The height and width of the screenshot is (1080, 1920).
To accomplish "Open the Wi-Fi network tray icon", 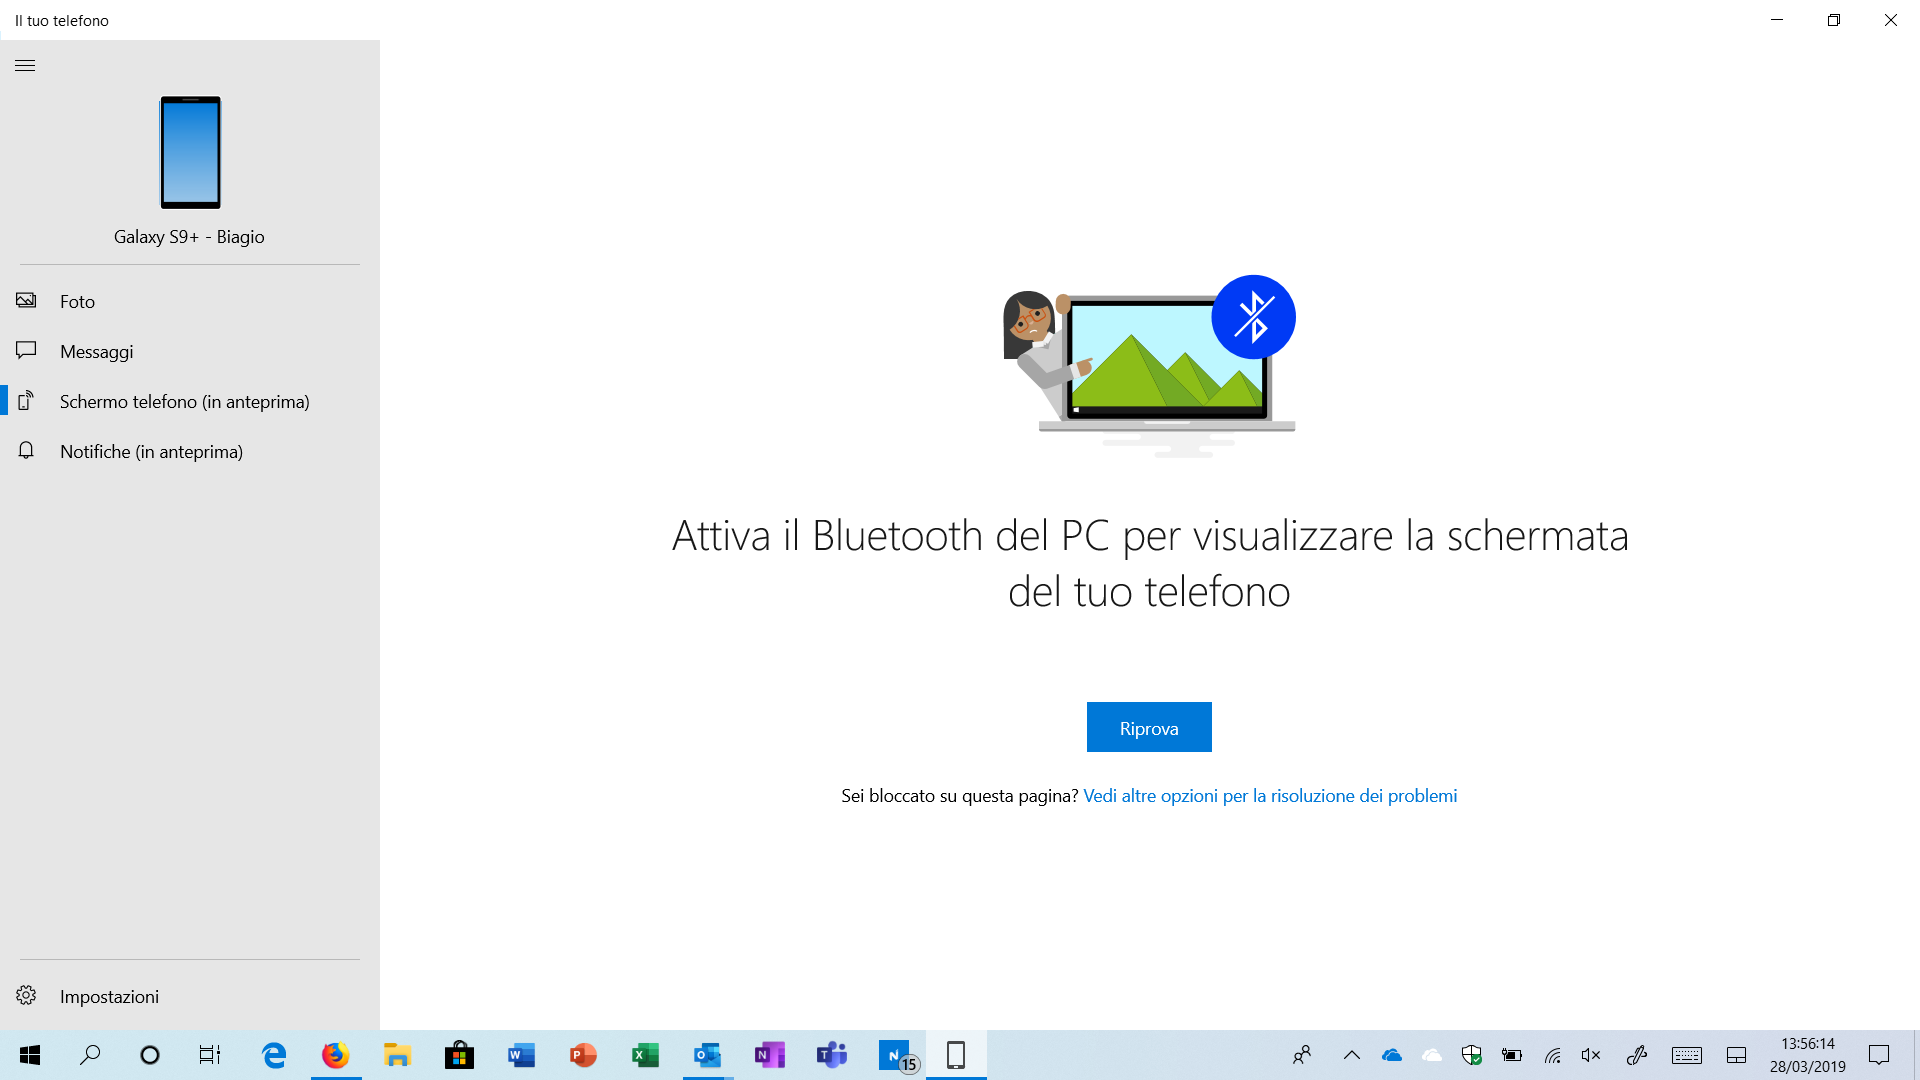I will (x=1552, y=1055).
